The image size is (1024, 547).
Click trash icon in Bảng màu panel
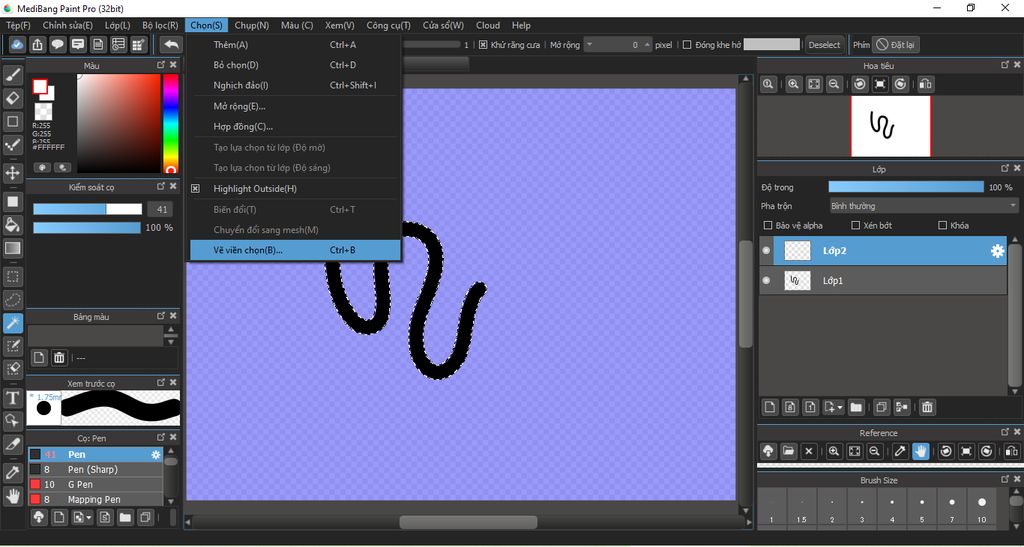pos(59,357)
